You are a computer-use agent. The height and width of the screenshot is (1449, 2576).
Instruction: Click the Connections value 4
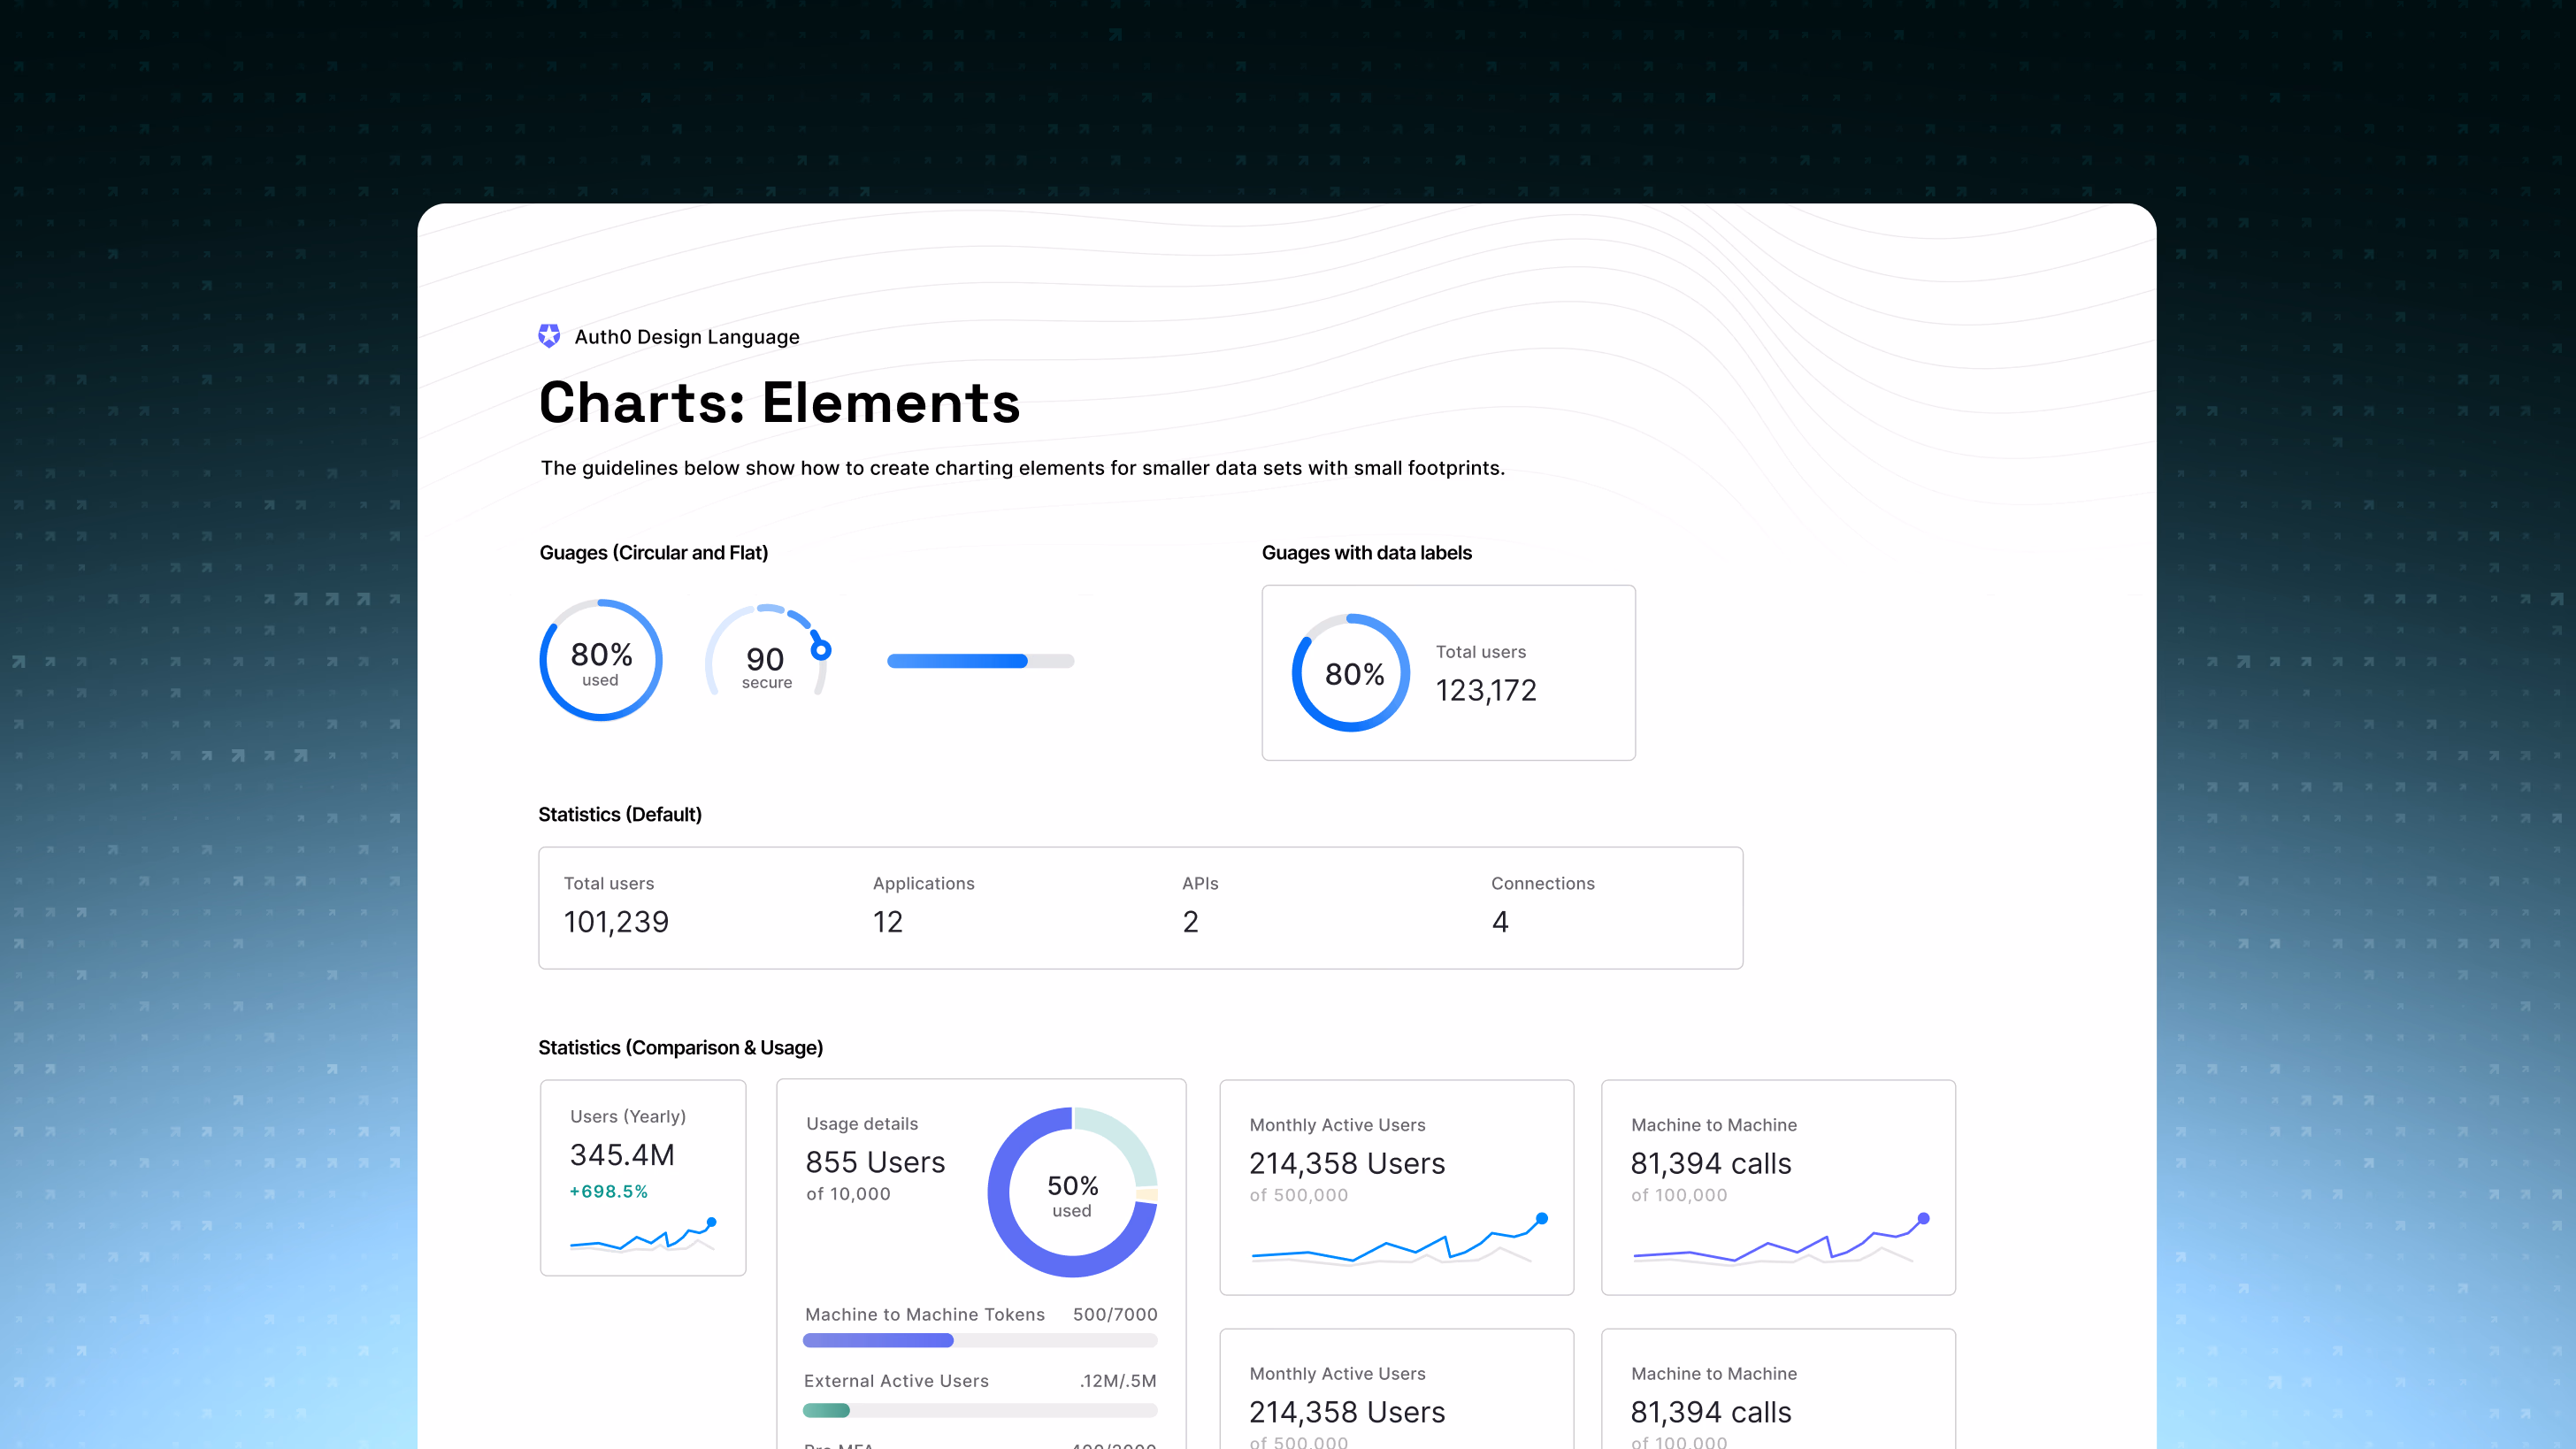(1500, 921)
